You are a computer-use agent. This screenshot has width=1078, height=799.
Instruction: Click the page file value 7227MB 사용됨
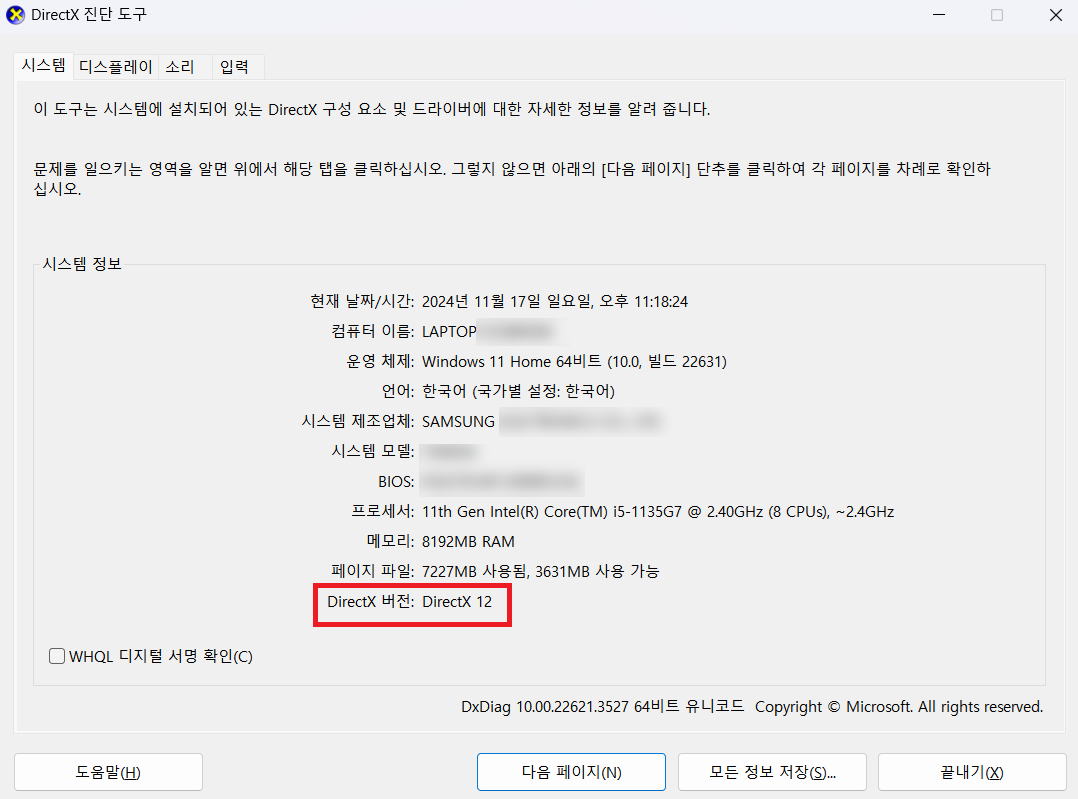coord(475,571)
